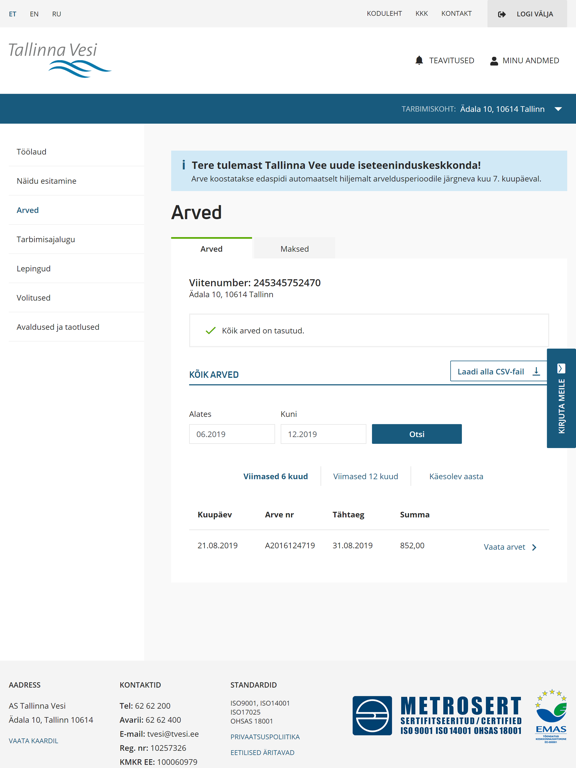Open the Kirjuta meile side tab
This screenshot has height=768, width=576.
pos(561,398)
